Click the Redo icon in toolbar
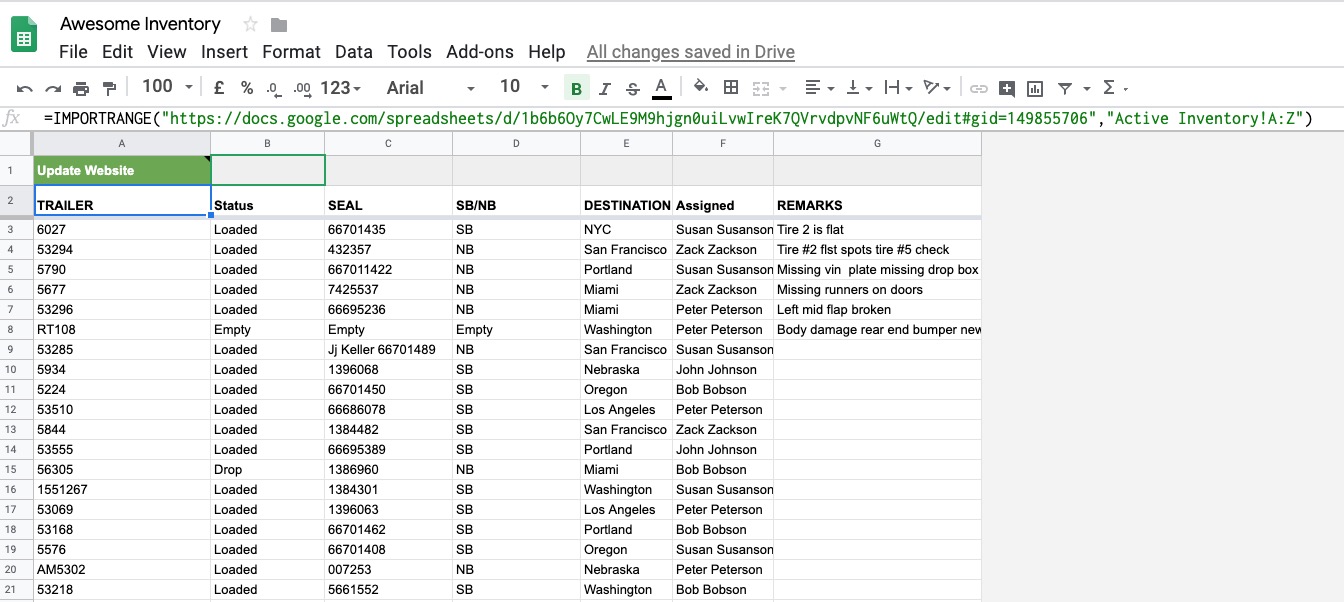 (x=53, y=88)
